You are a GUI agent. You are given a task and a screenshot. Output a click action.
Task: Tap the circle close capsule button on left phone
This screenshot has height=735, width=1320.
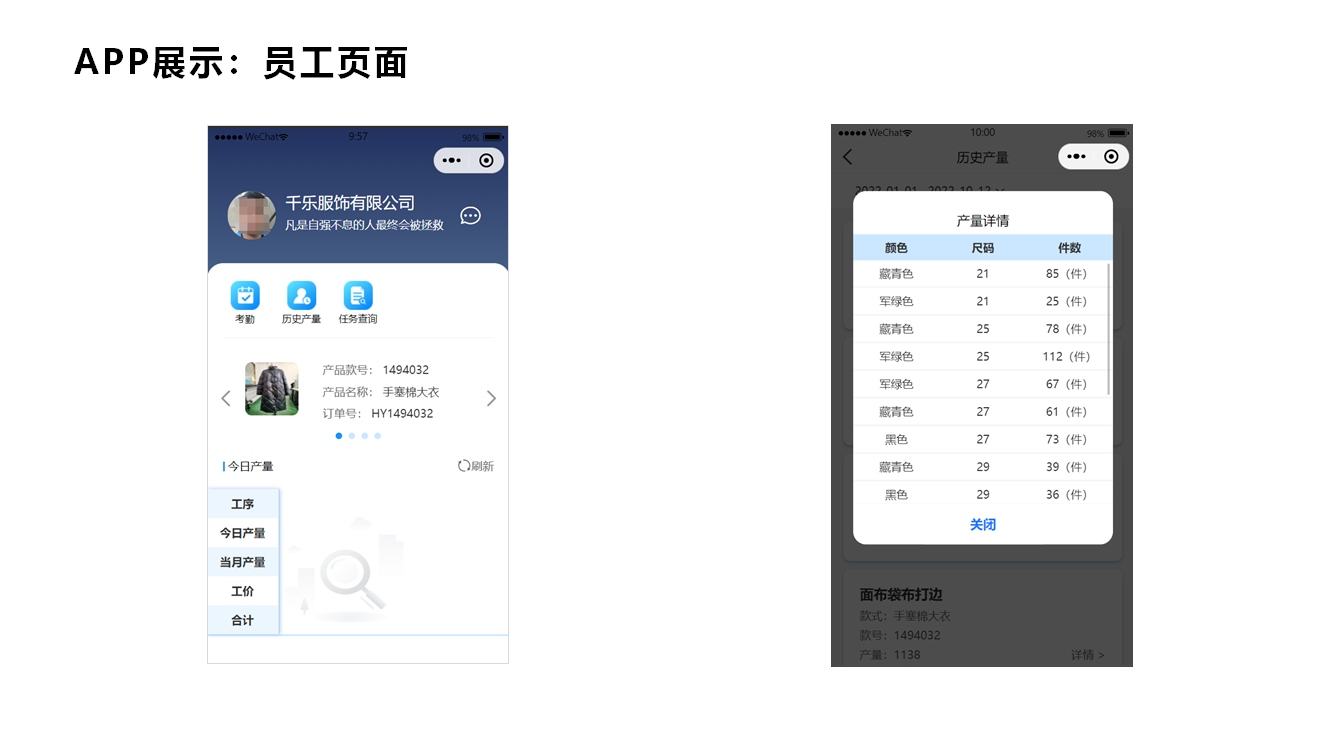click(x=486, y=160)
